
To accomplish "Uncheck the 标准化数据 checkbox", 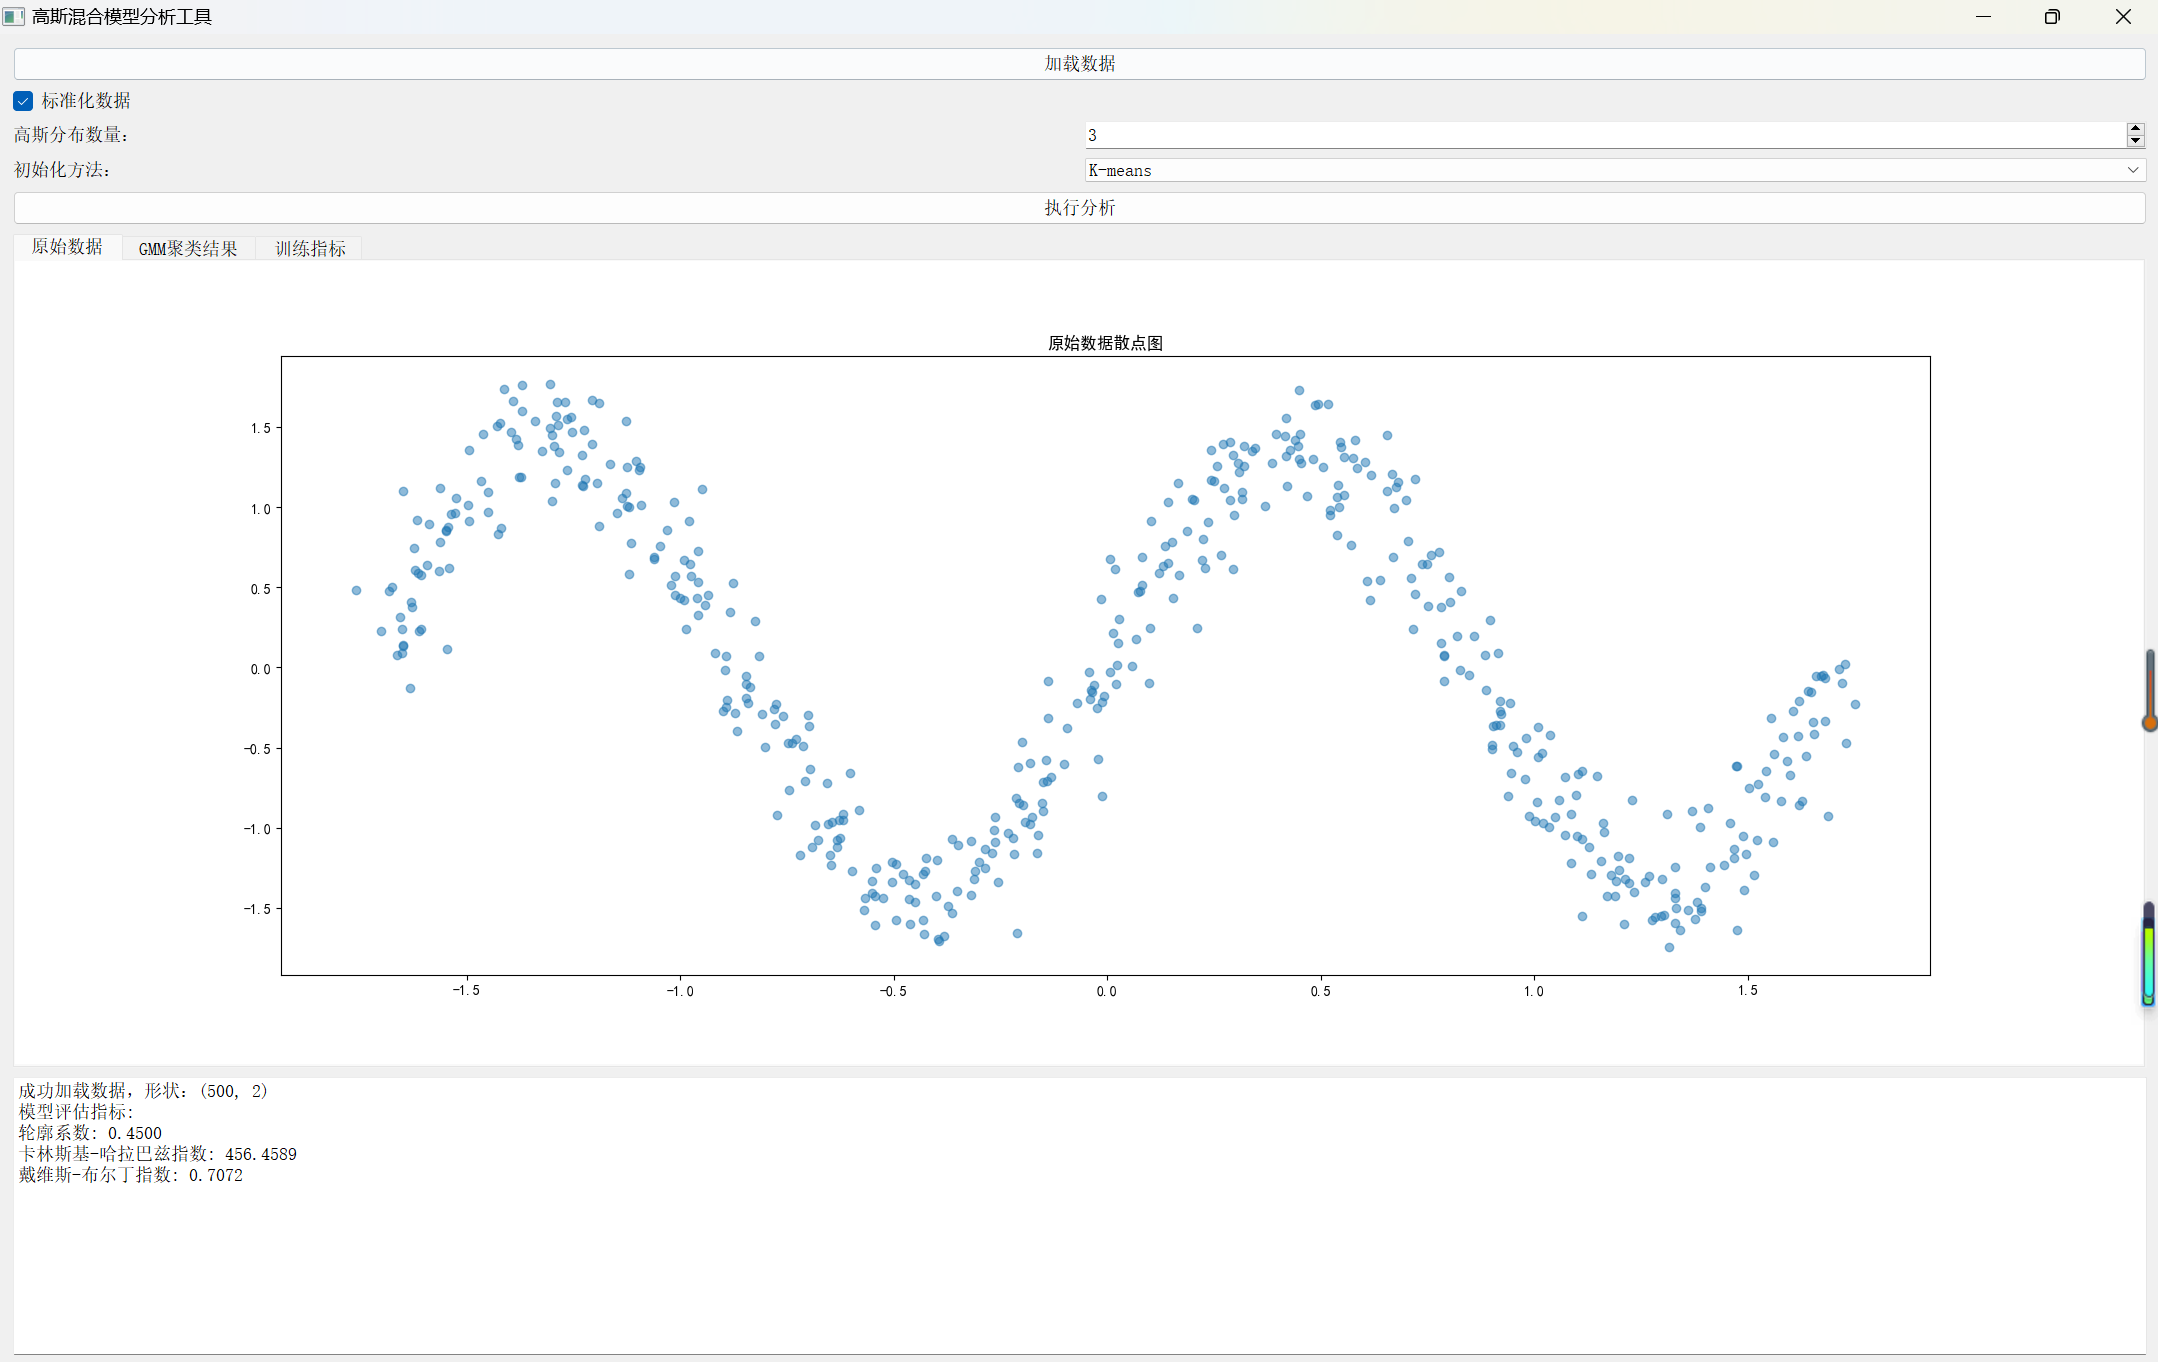I will [23, 101].
